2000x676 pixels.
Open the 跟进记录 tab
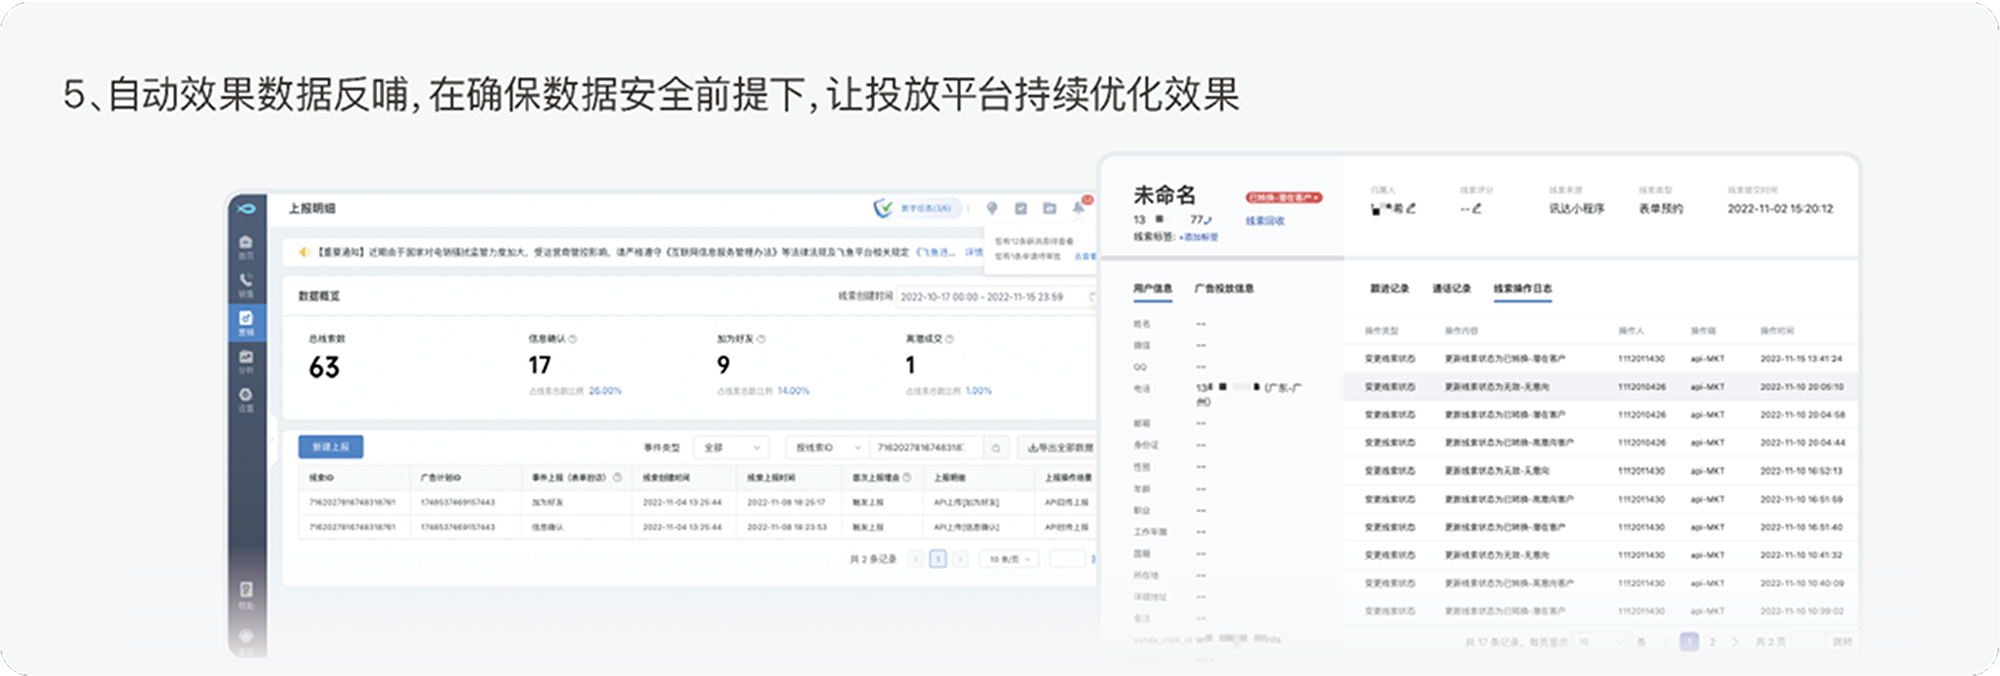coord(1389,289)
